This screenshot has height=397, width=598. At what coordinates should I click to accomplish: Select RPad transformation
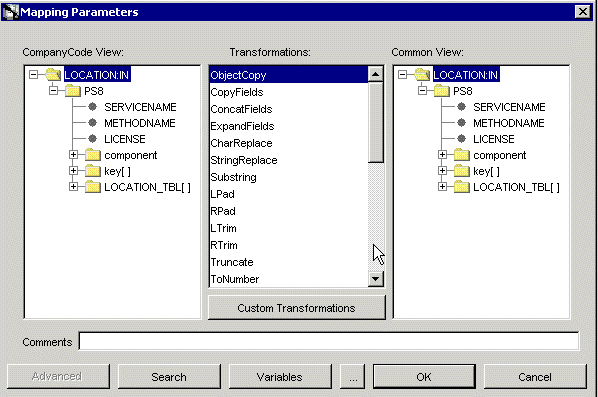coord(289,211)
